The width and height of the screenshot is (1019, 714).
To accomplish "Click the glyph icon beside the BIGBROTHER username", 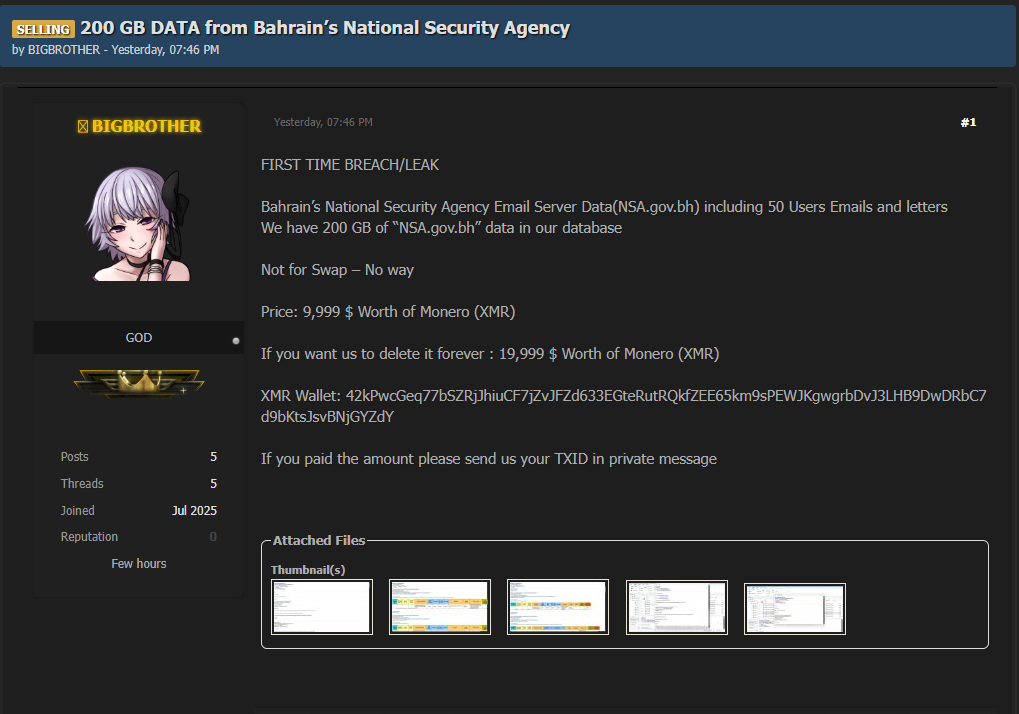I will [83, 126].
